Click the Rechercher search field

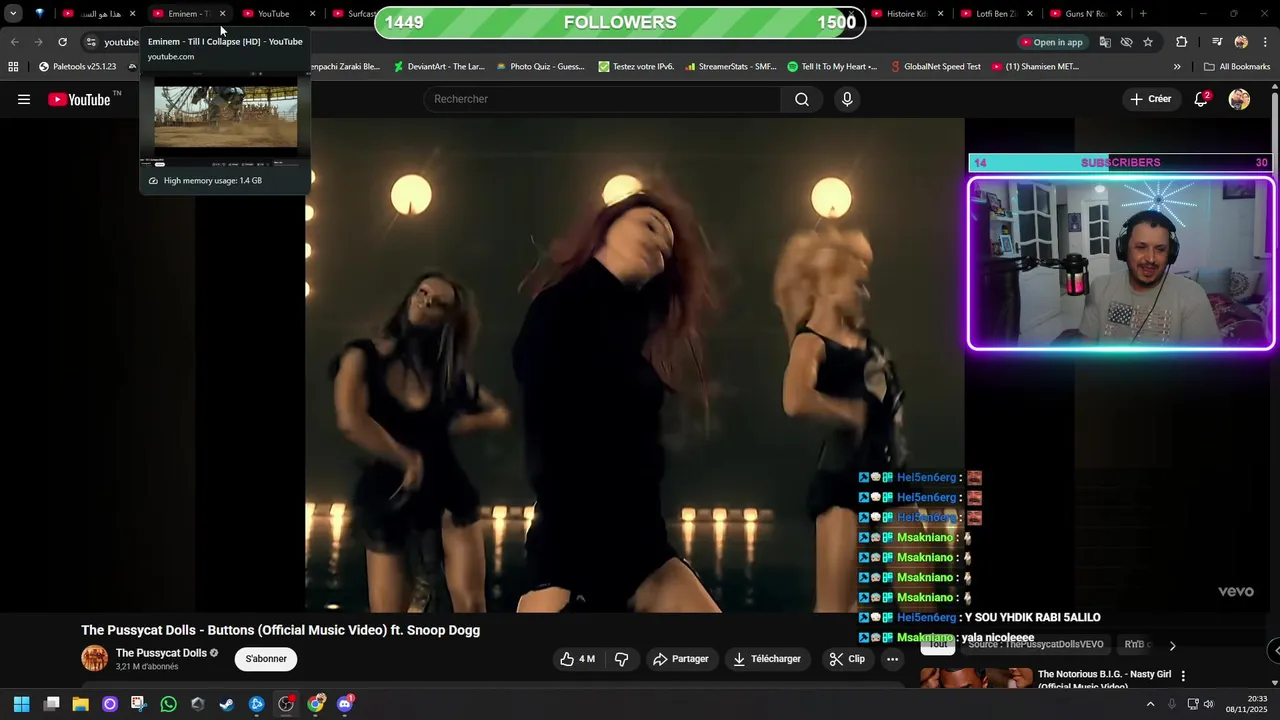[x=603, y=99]
